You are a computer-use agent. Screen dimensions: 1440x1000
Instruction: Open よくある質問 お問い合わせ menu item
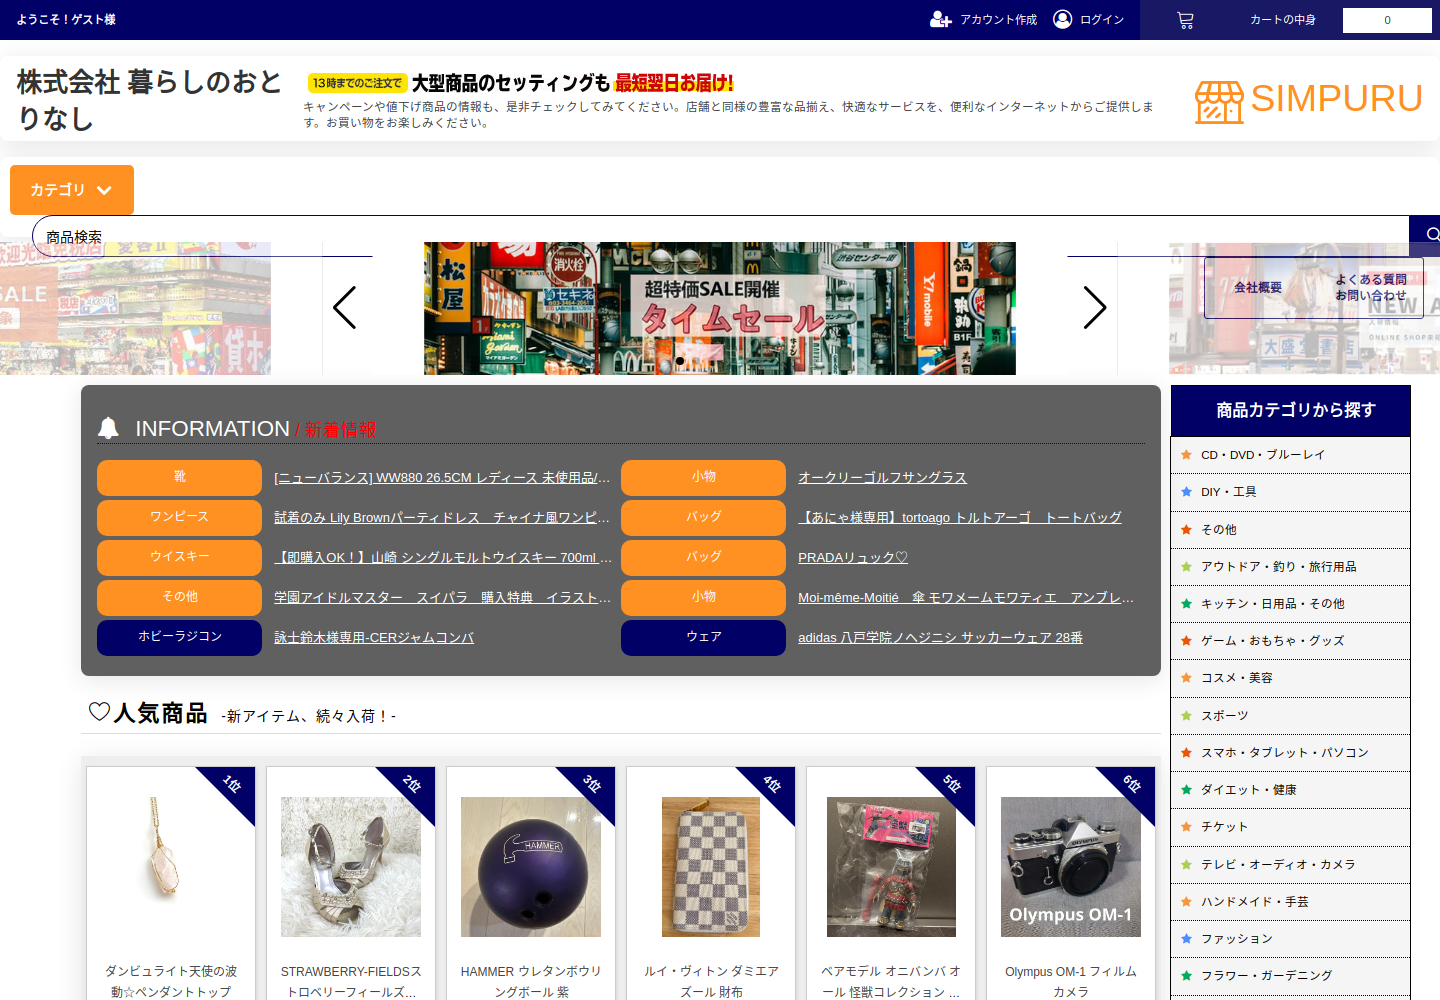coord(1371,287)
